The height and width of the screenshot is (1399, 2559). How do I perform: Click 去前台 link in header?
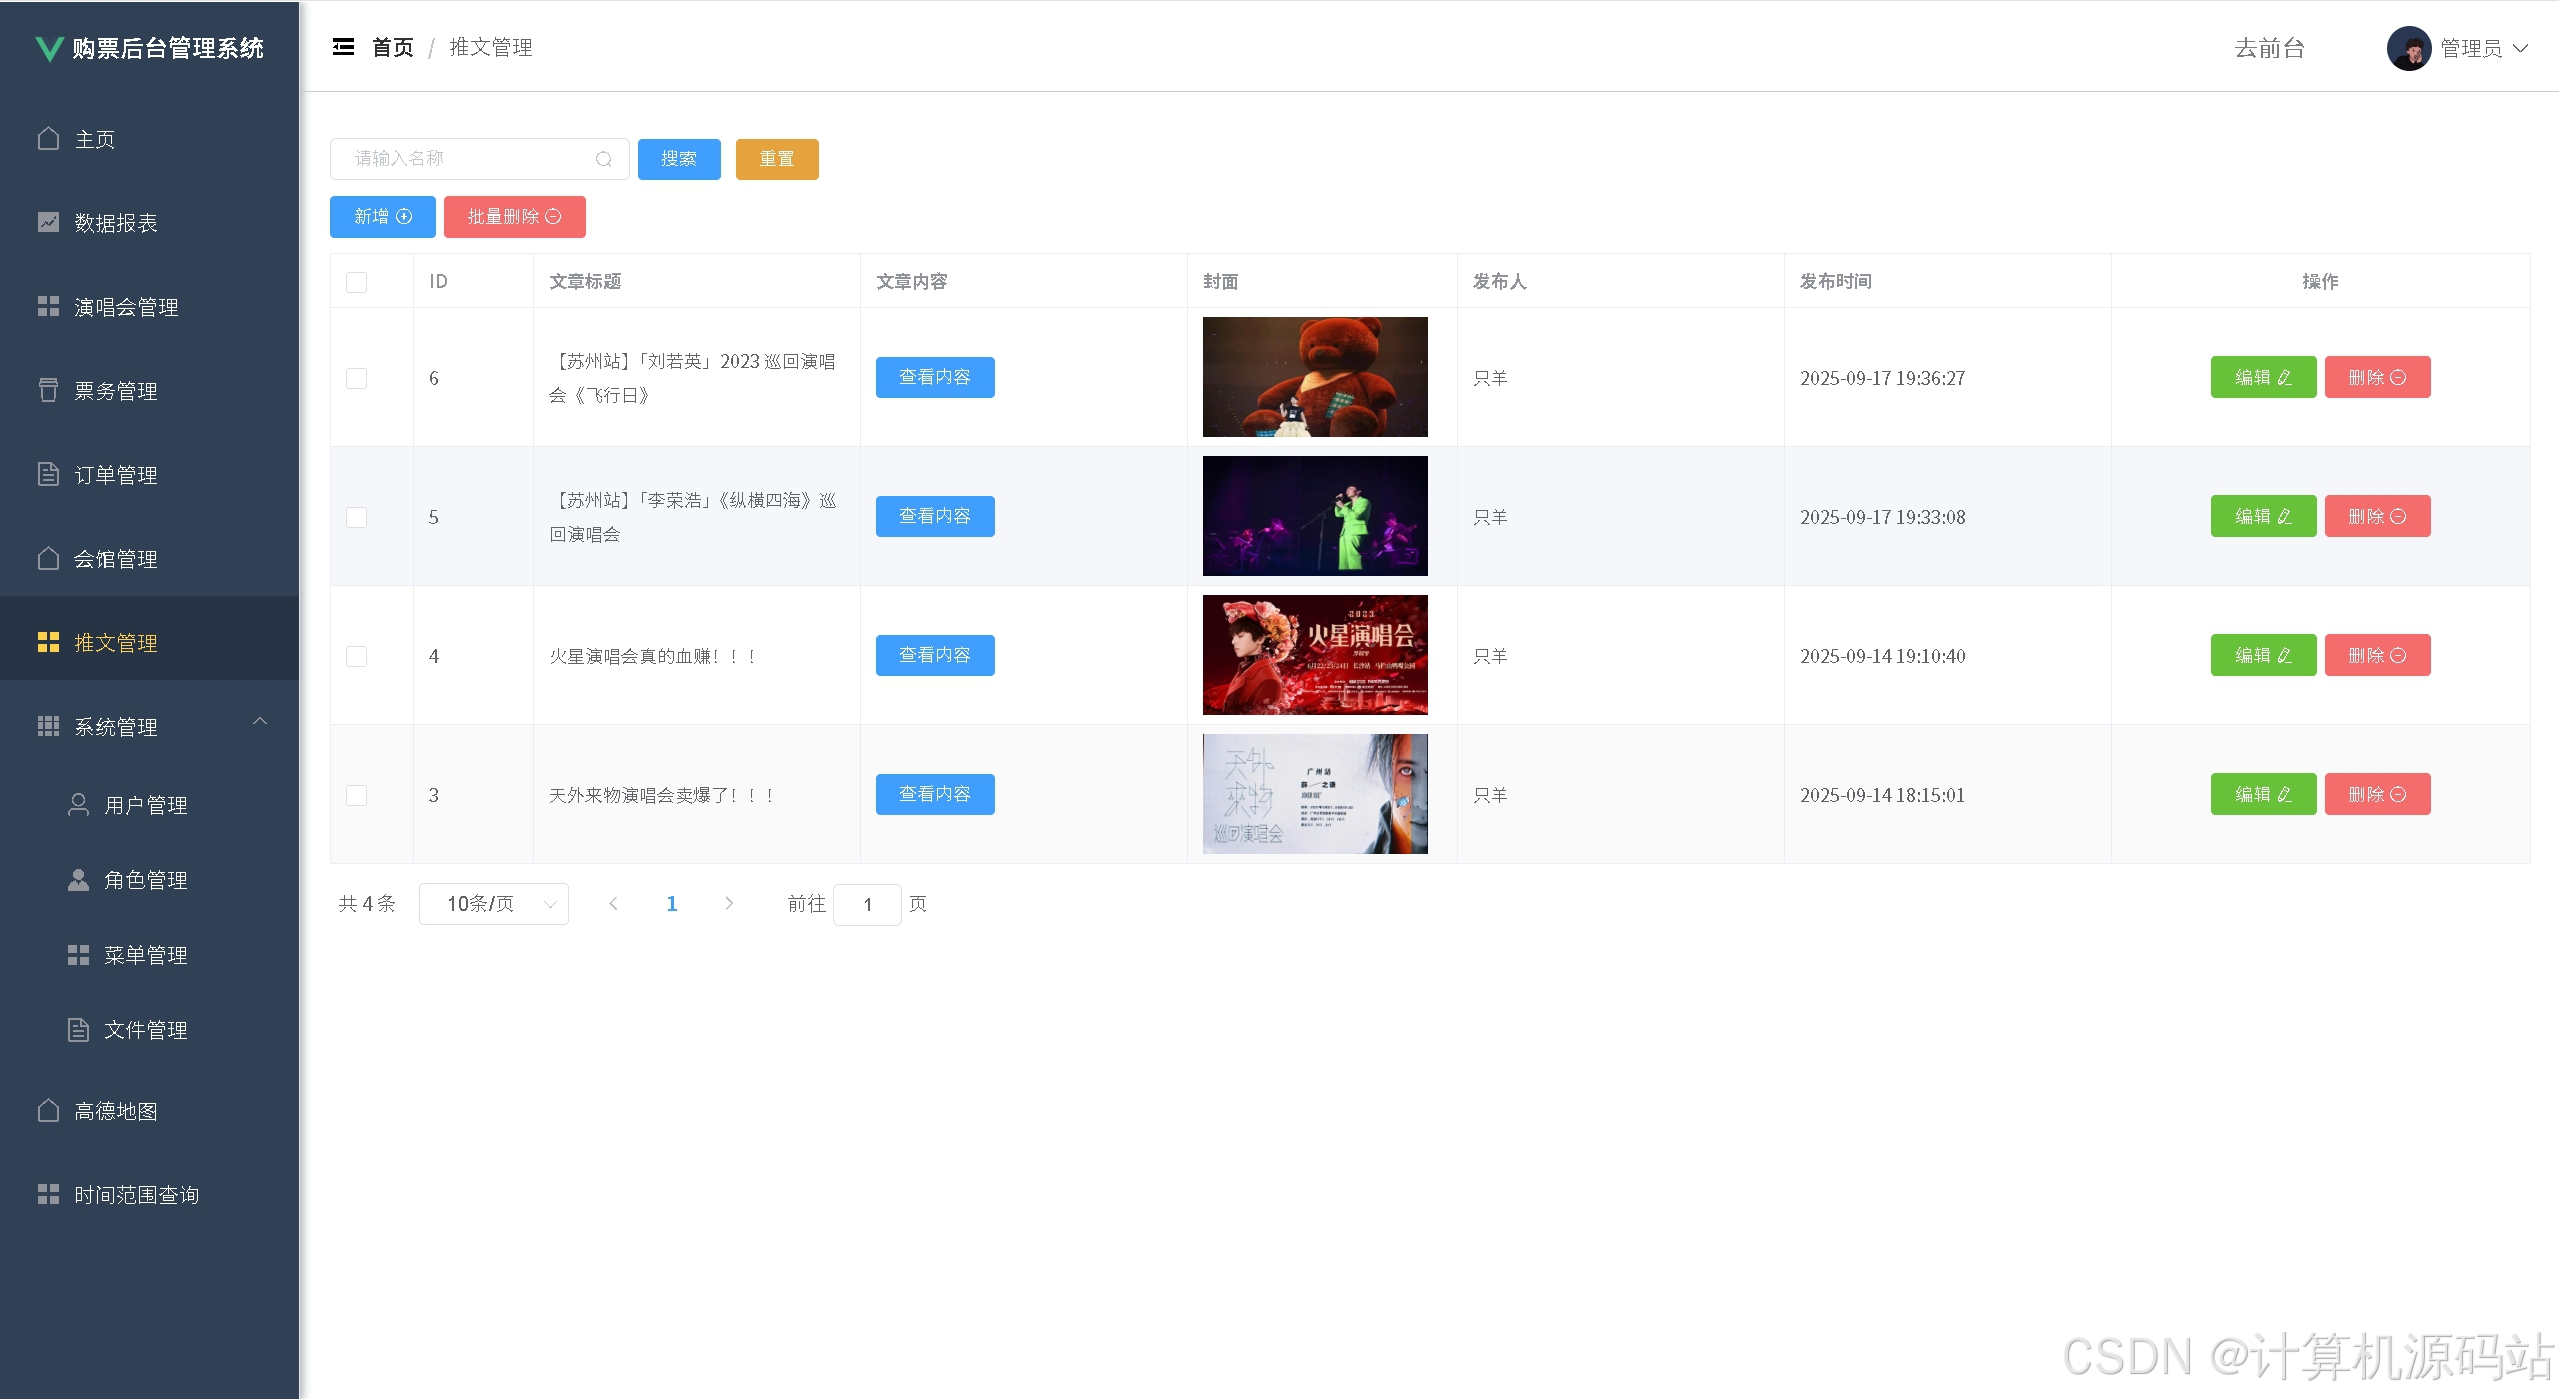tap(2269, 48)
